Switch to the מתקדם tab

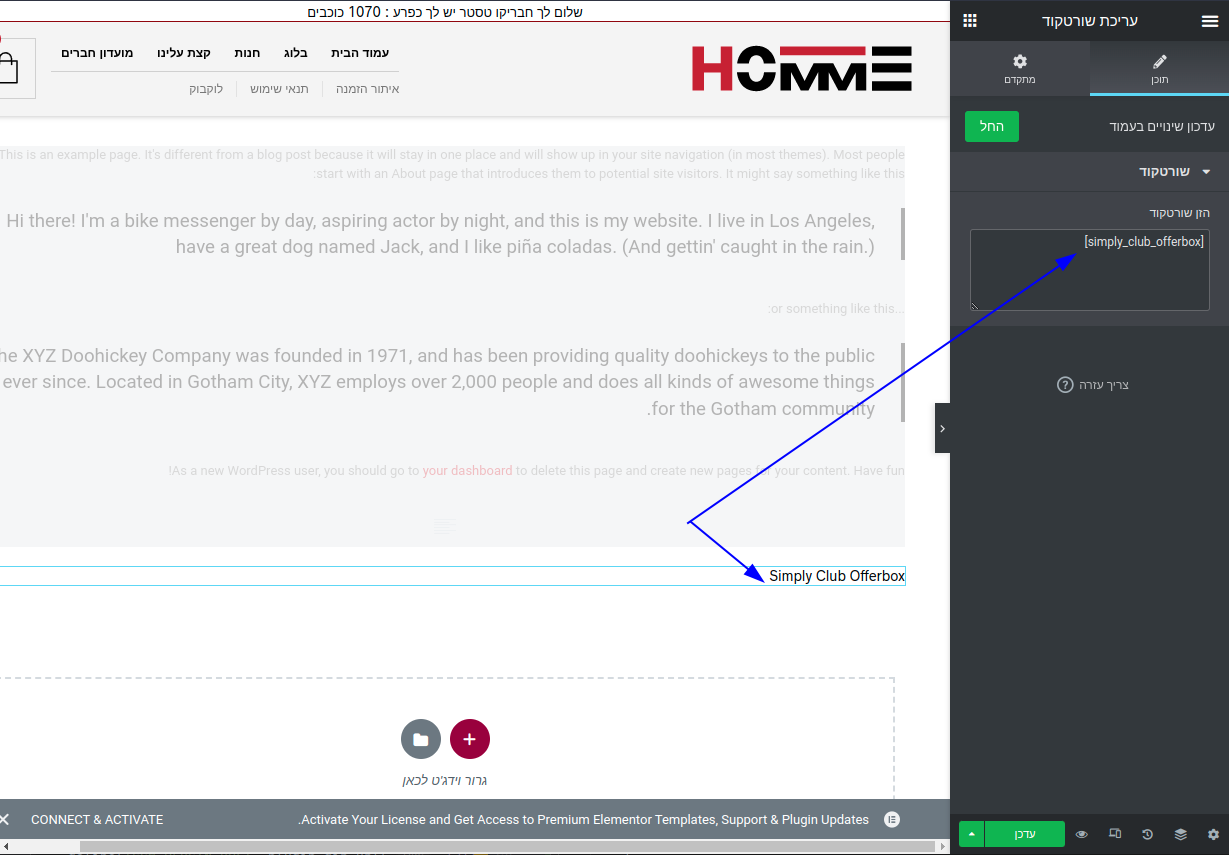coord(1019,69)
